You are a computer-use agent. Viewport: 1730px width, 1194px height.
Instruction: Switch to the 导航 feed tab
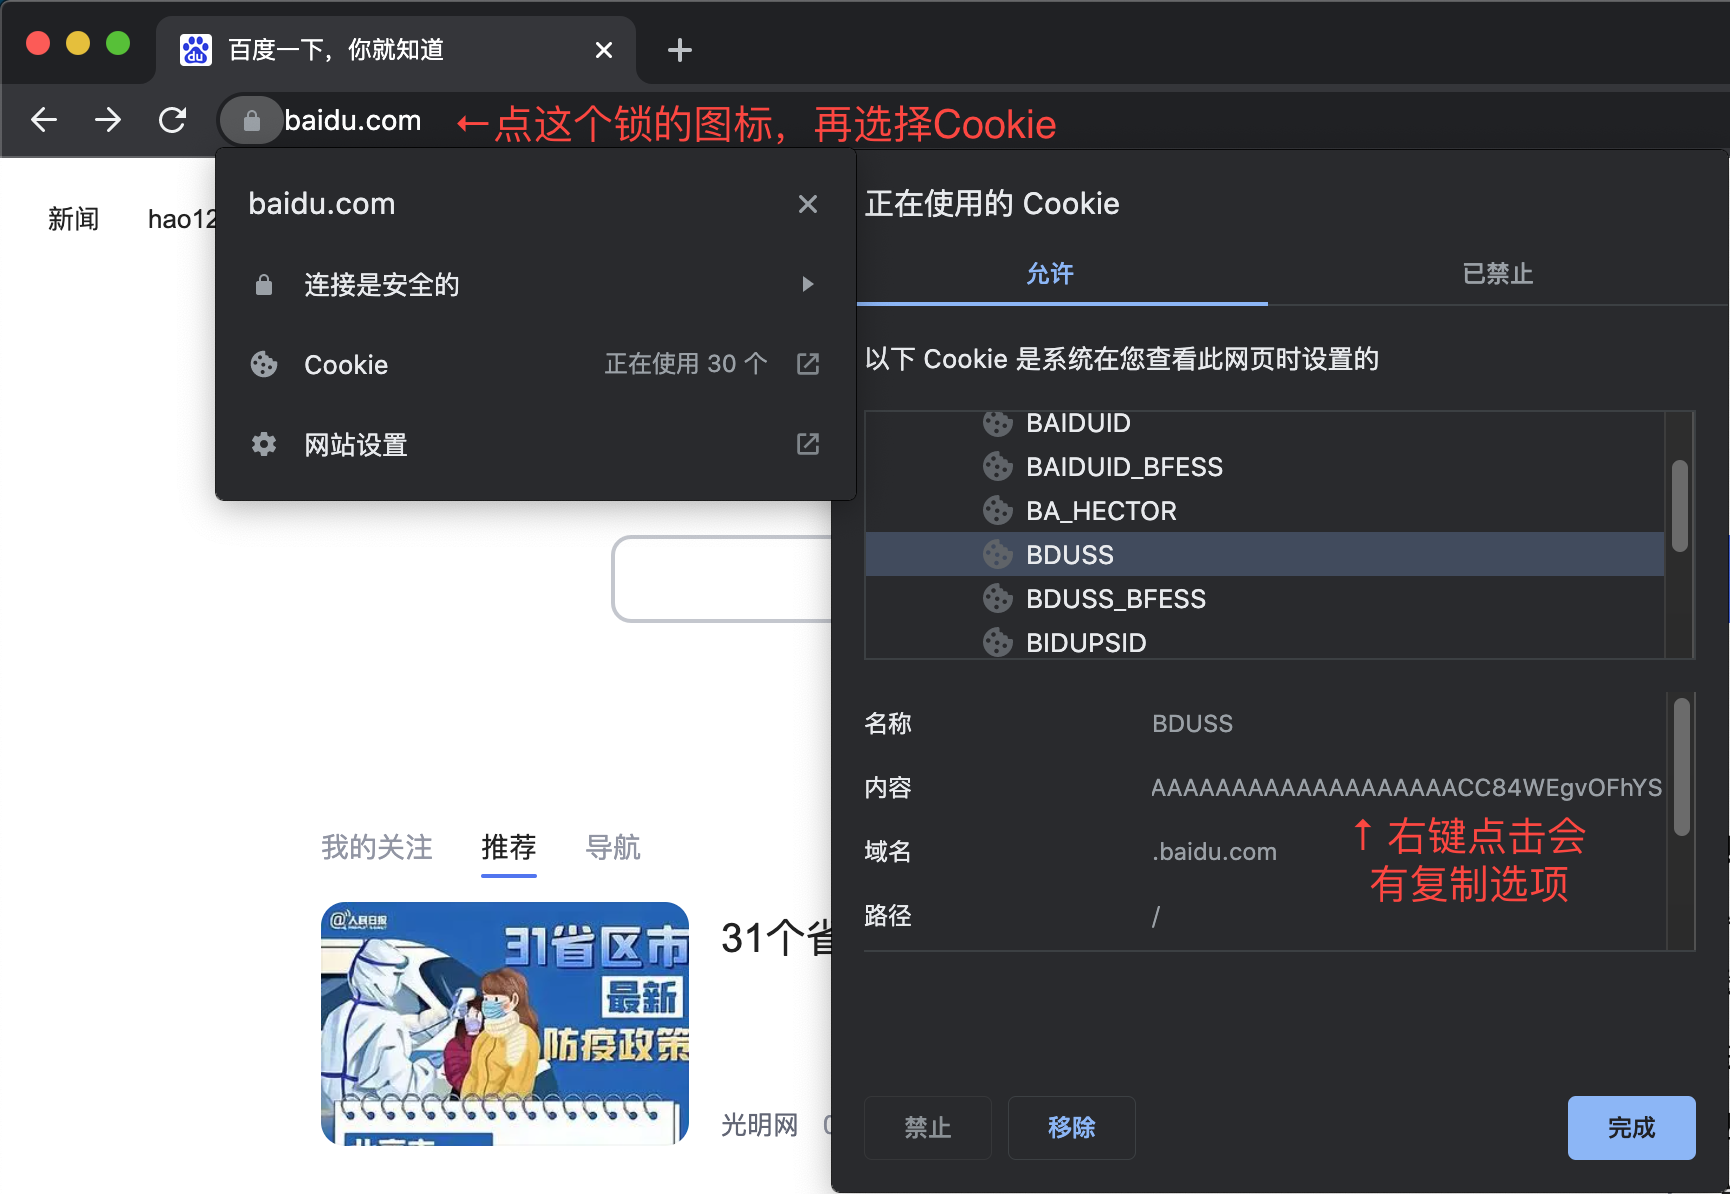[613, 848]
